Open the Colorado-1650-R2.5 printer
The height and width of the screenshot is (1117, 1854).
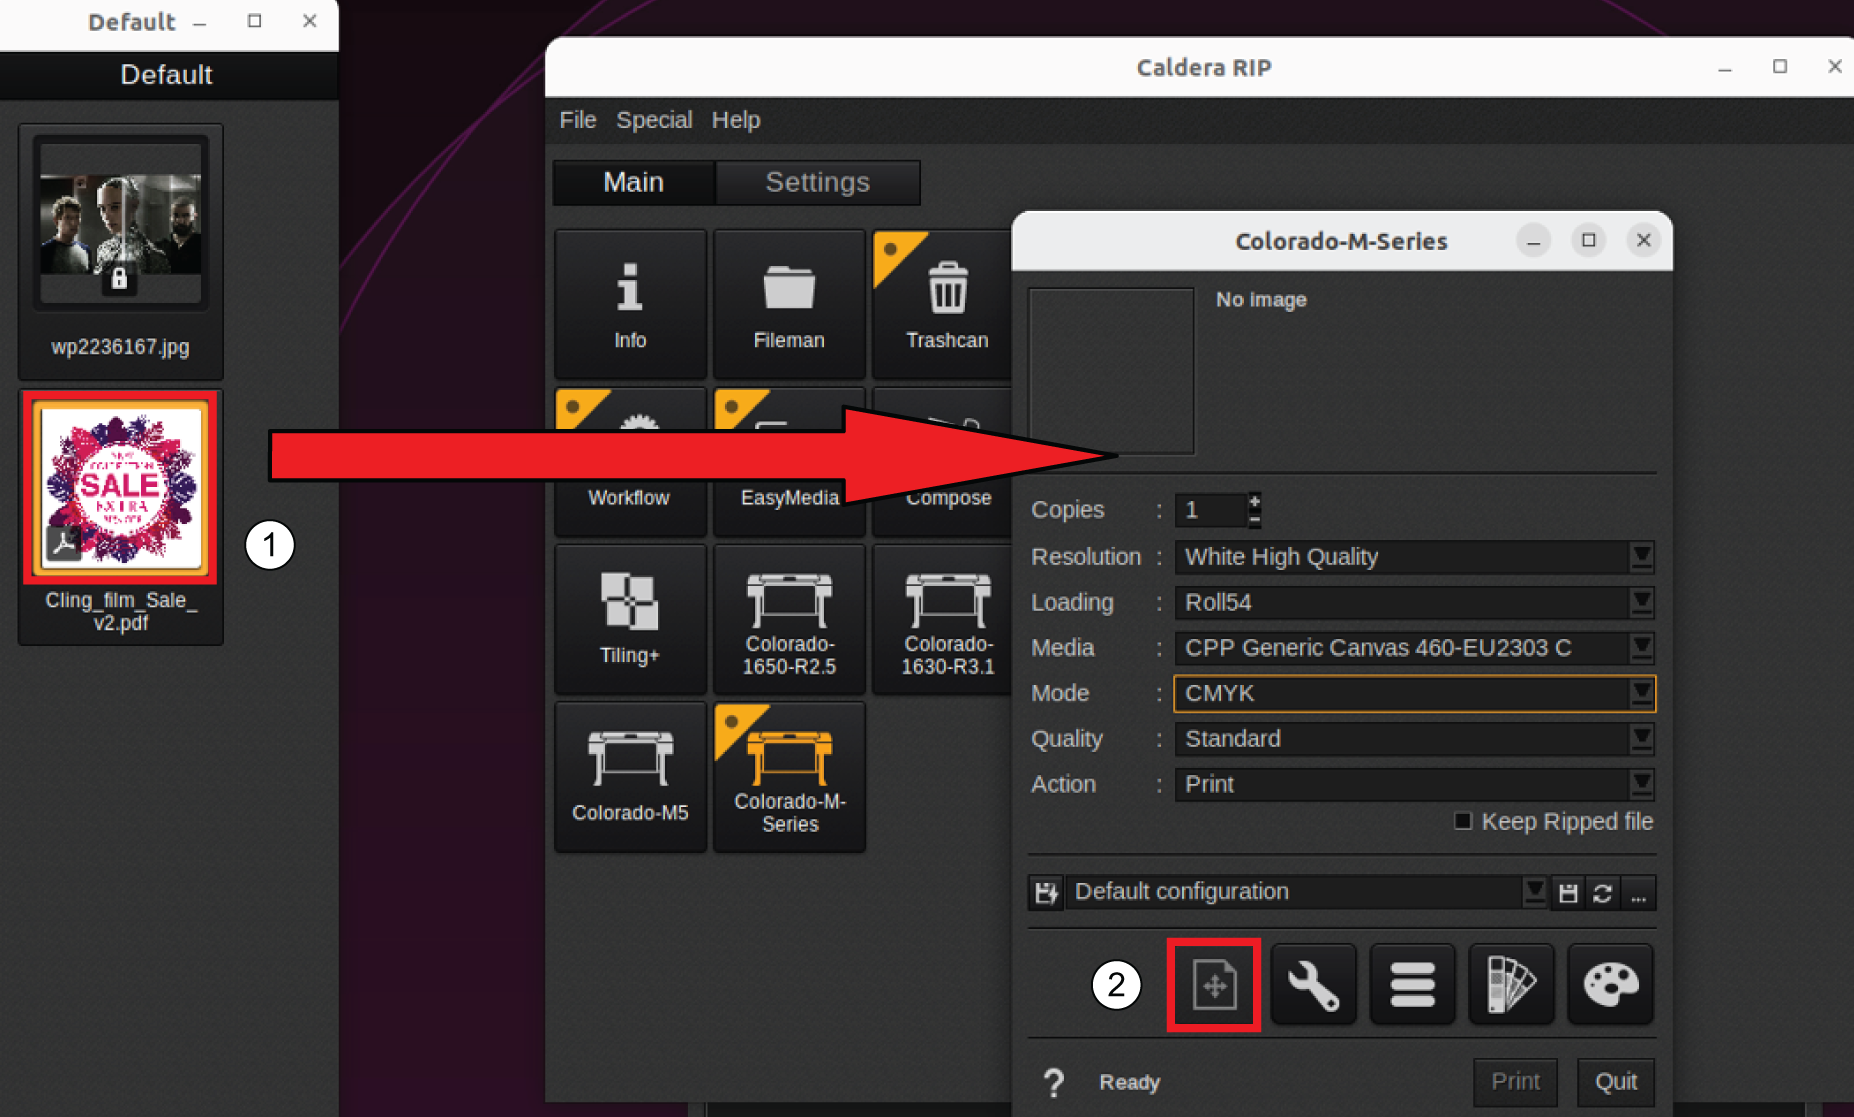coord(789,619)
